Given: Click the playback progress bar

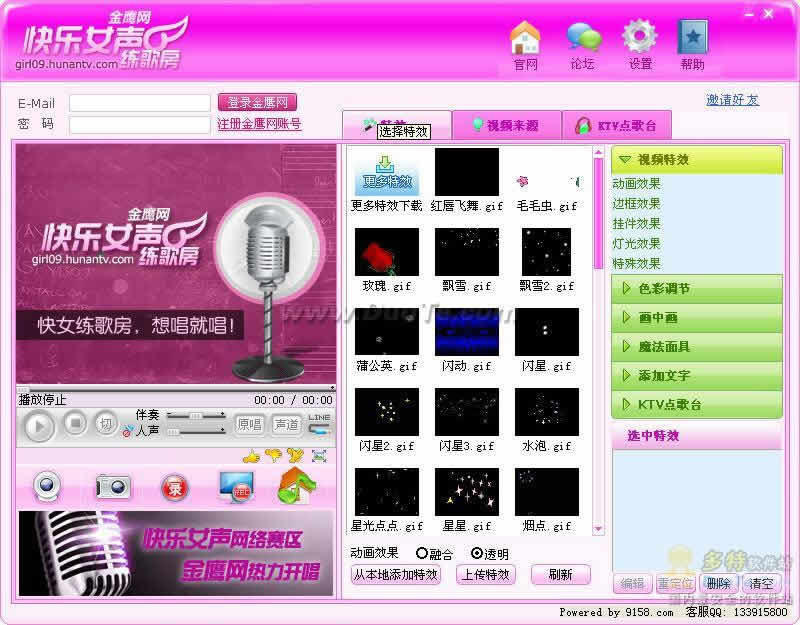Looking at the screenshot, I should point(176,388).
